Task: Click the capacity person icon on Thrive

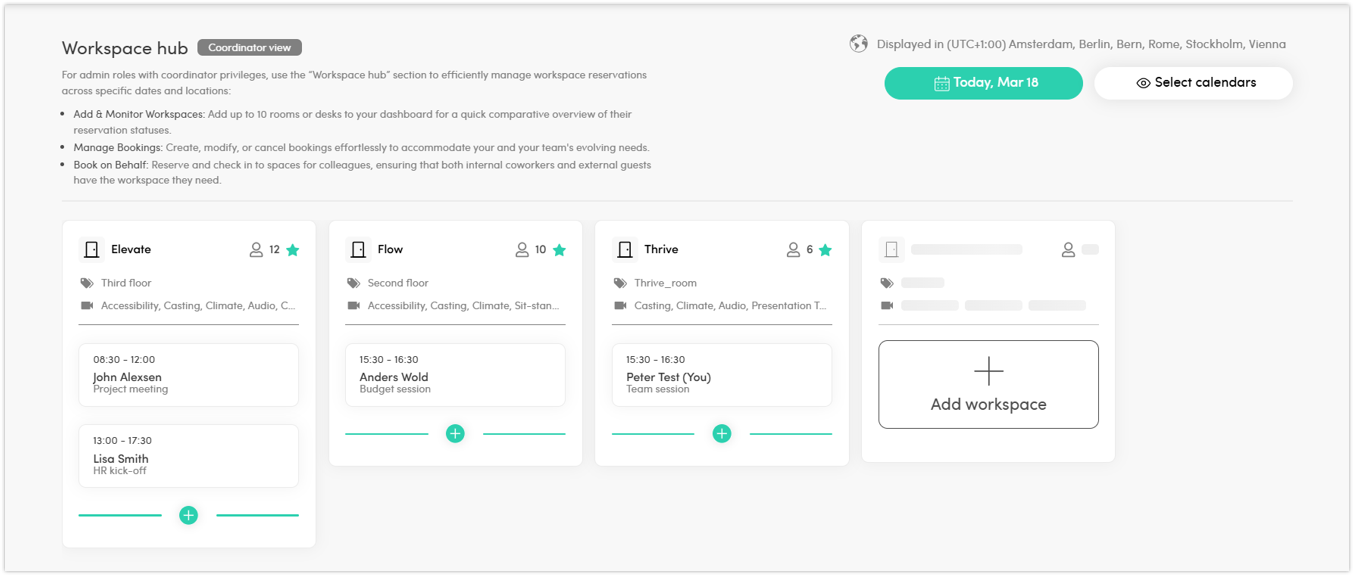Action: coord(793,250)
